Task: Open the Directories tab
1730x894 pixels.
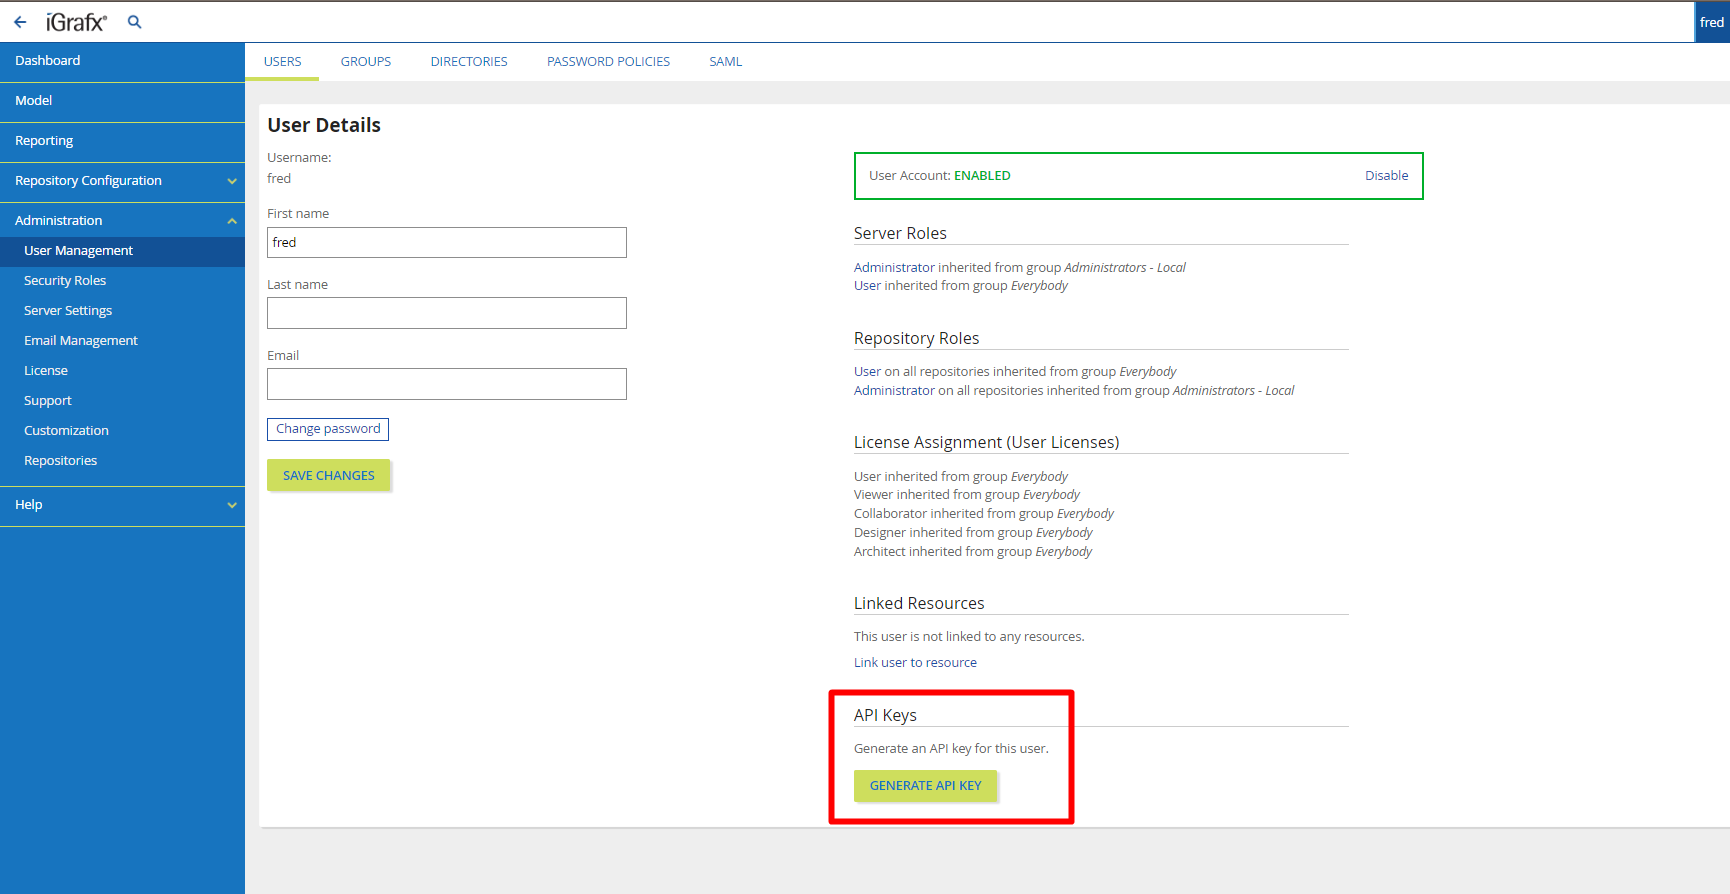Action: 469,62
